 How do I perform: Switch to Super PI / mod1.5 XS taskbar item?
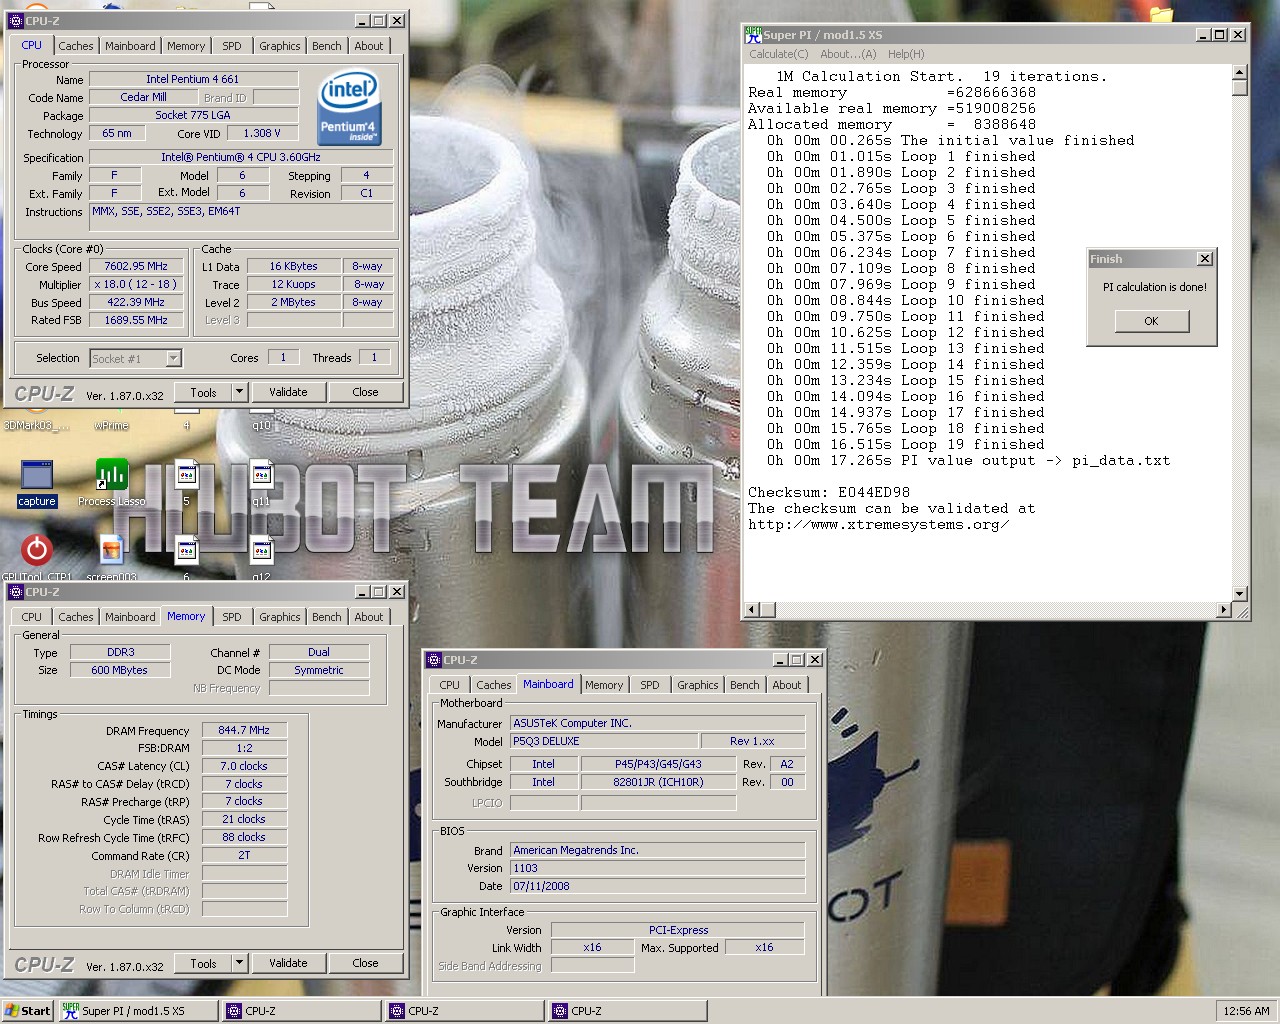[139, 1010]
